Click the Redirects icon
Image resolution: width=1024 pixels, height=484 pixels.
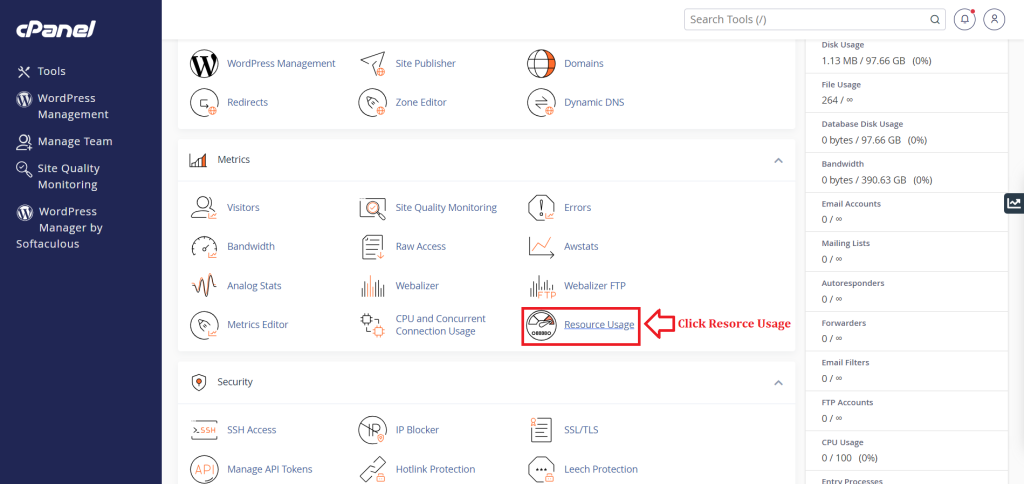pos(204,103)
